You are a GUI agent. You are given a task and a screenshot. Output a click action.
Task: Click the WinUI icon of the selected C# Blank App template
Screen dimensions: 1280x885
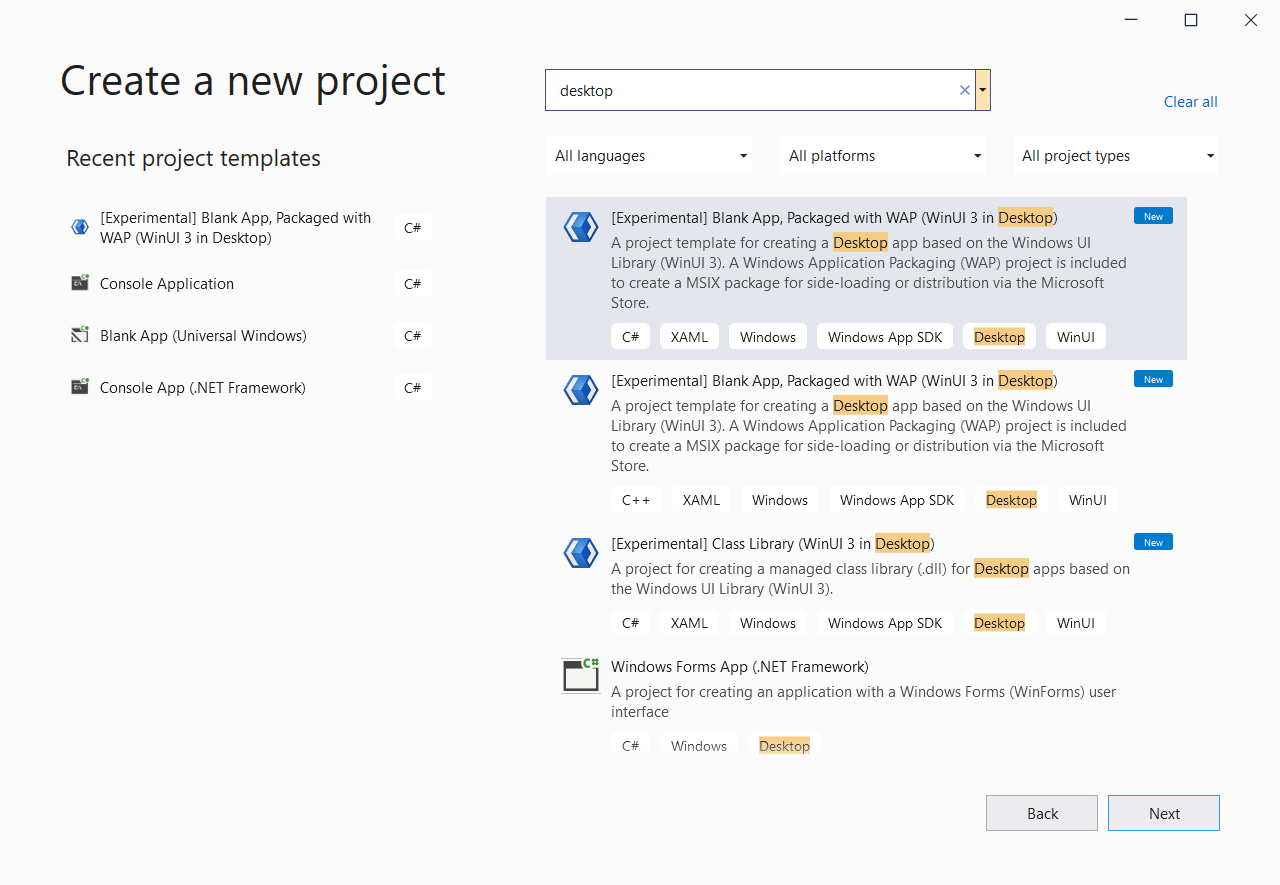click(x=581, y=227)
